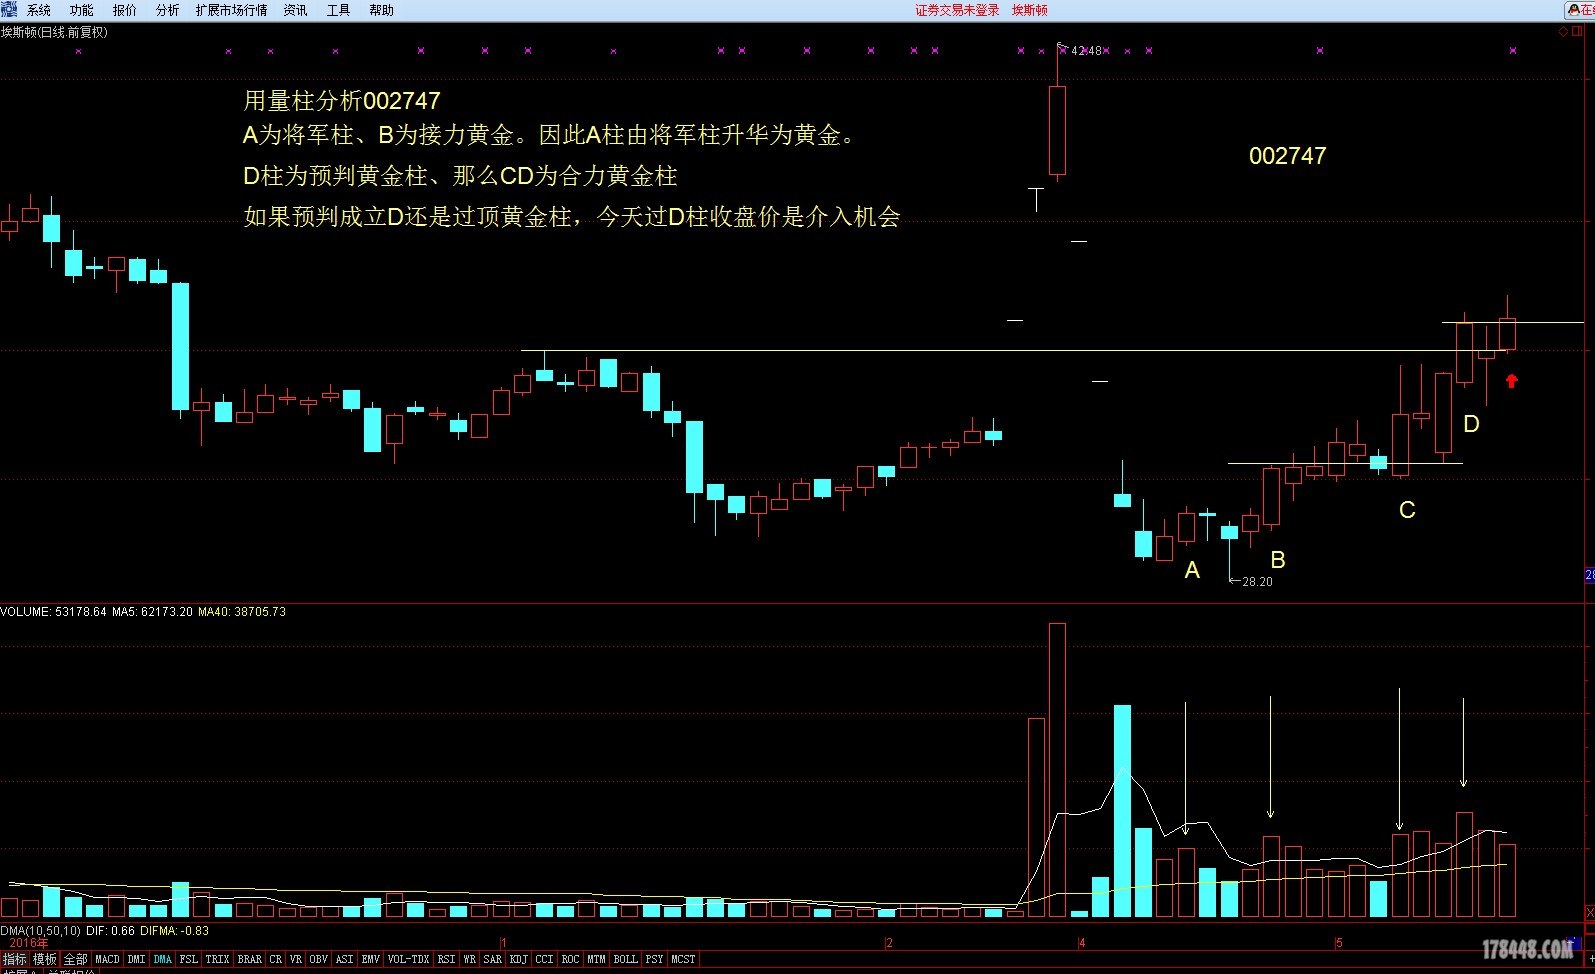Click the DIF: 0.66 value

point(111,931)
